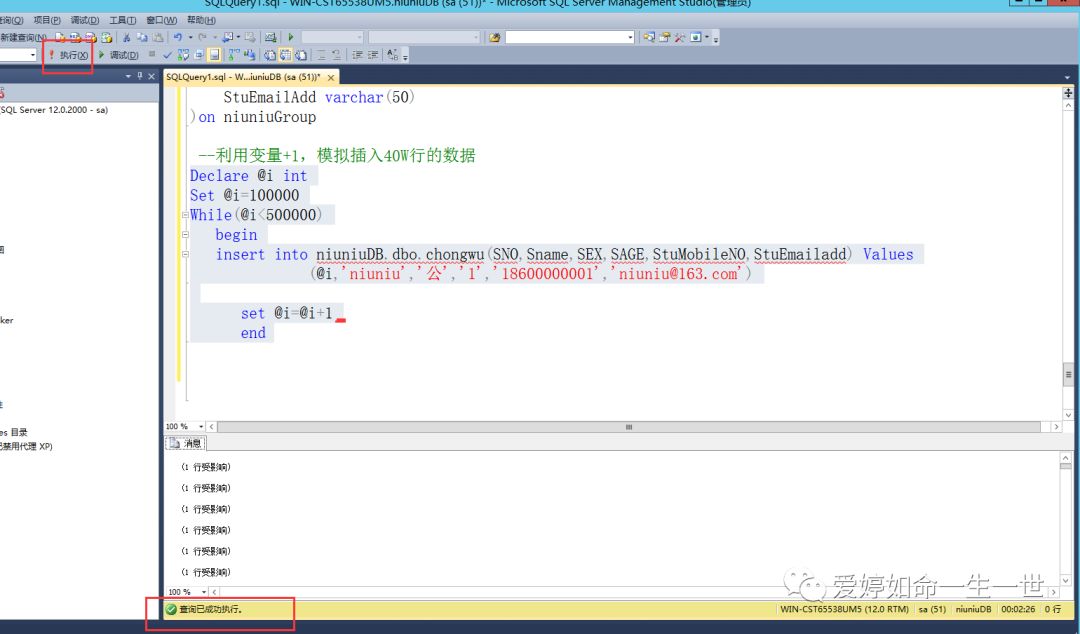This screenshot has height=634, width=1080.
Task: Click editor vertical scrollbar thumb
Action: pyautogui.click(x=1068, y=375)
